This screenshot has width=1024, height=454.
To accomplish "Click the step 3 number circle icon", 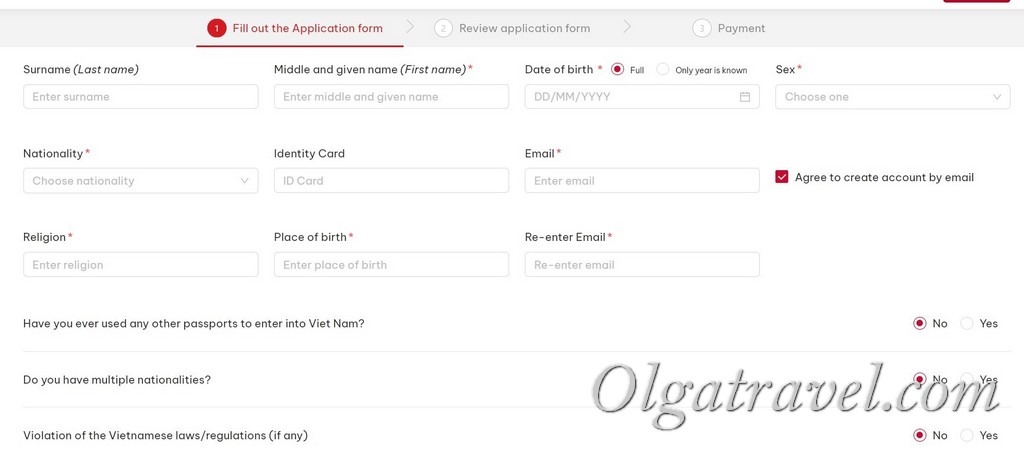I will pos(701,28).
